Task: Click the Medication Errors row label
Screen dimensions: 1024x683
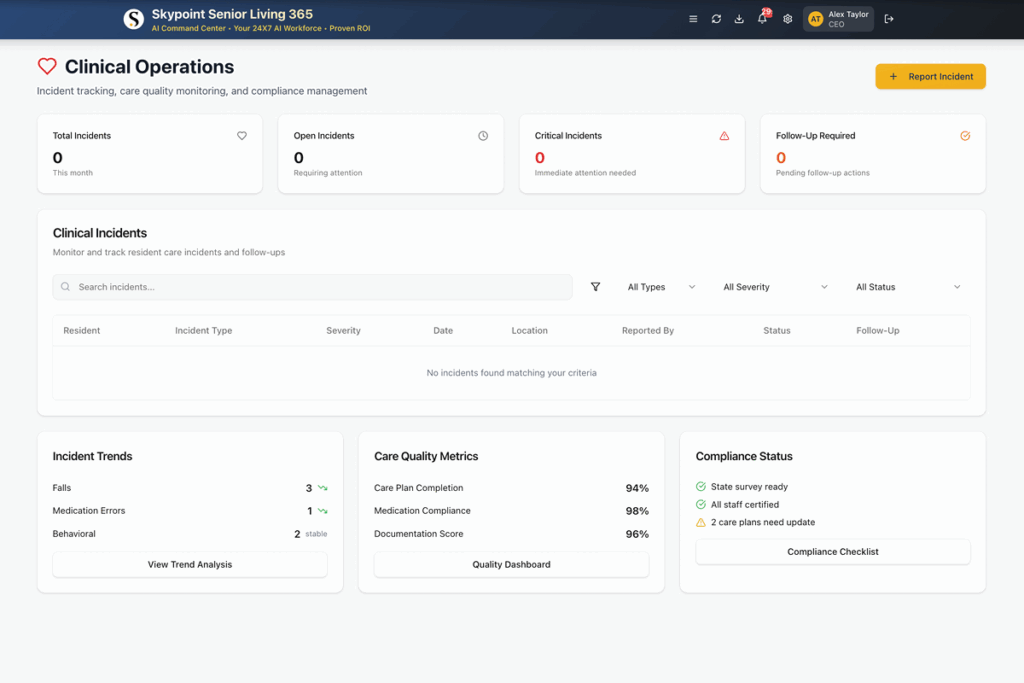Action: pos(89,511)
